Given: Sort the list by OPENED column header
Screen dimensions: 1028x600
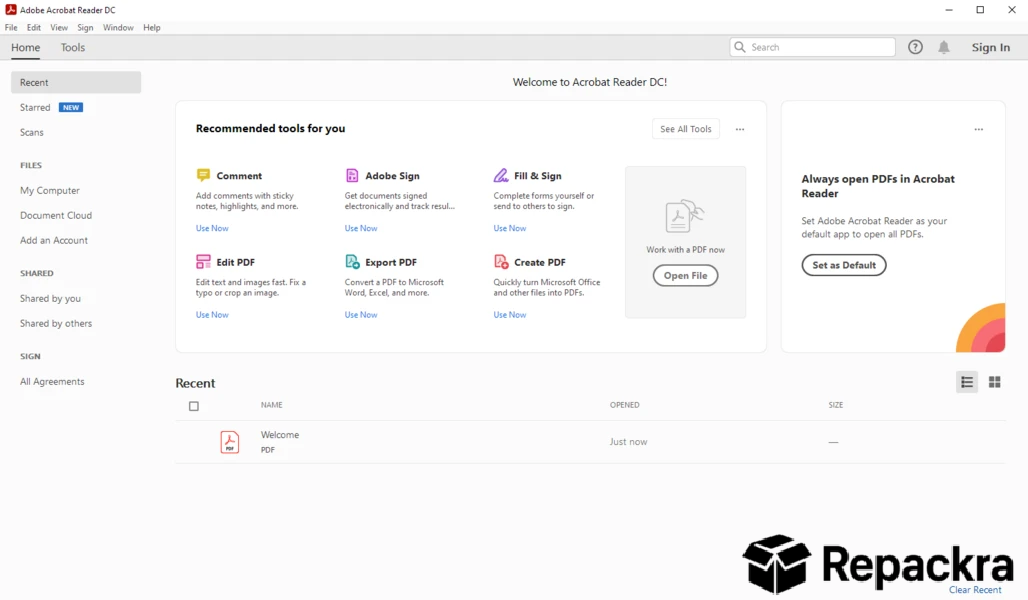Looking at the screenshot, I should point(625,405).
